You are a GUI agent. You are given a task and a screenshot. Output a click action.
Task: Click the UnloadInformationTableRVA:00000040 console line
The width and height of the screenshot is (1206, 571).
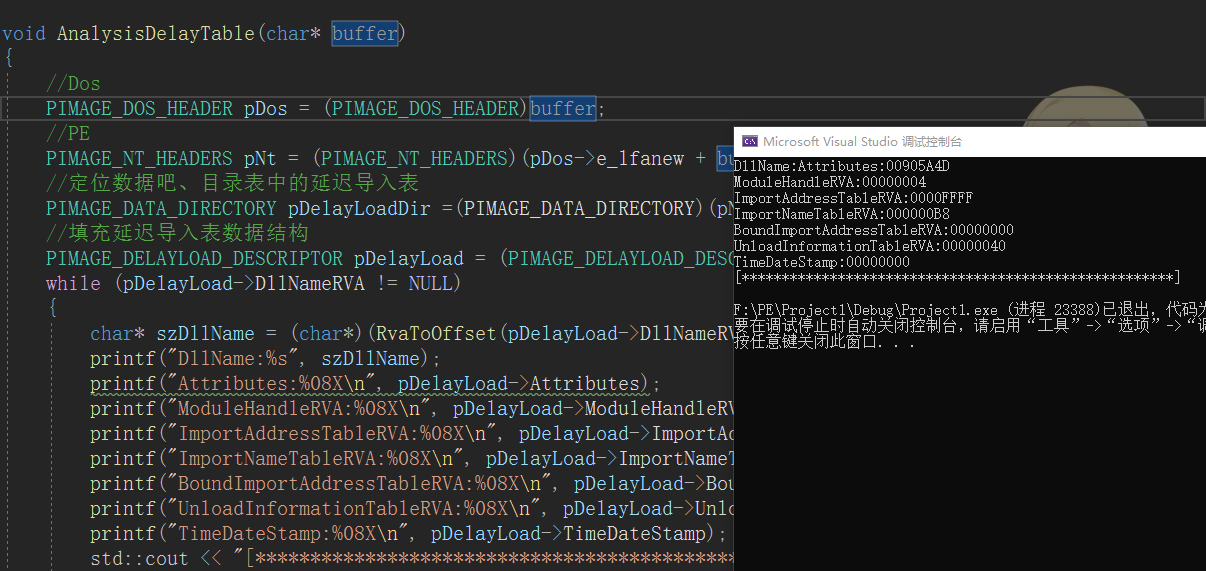point(869,246)
